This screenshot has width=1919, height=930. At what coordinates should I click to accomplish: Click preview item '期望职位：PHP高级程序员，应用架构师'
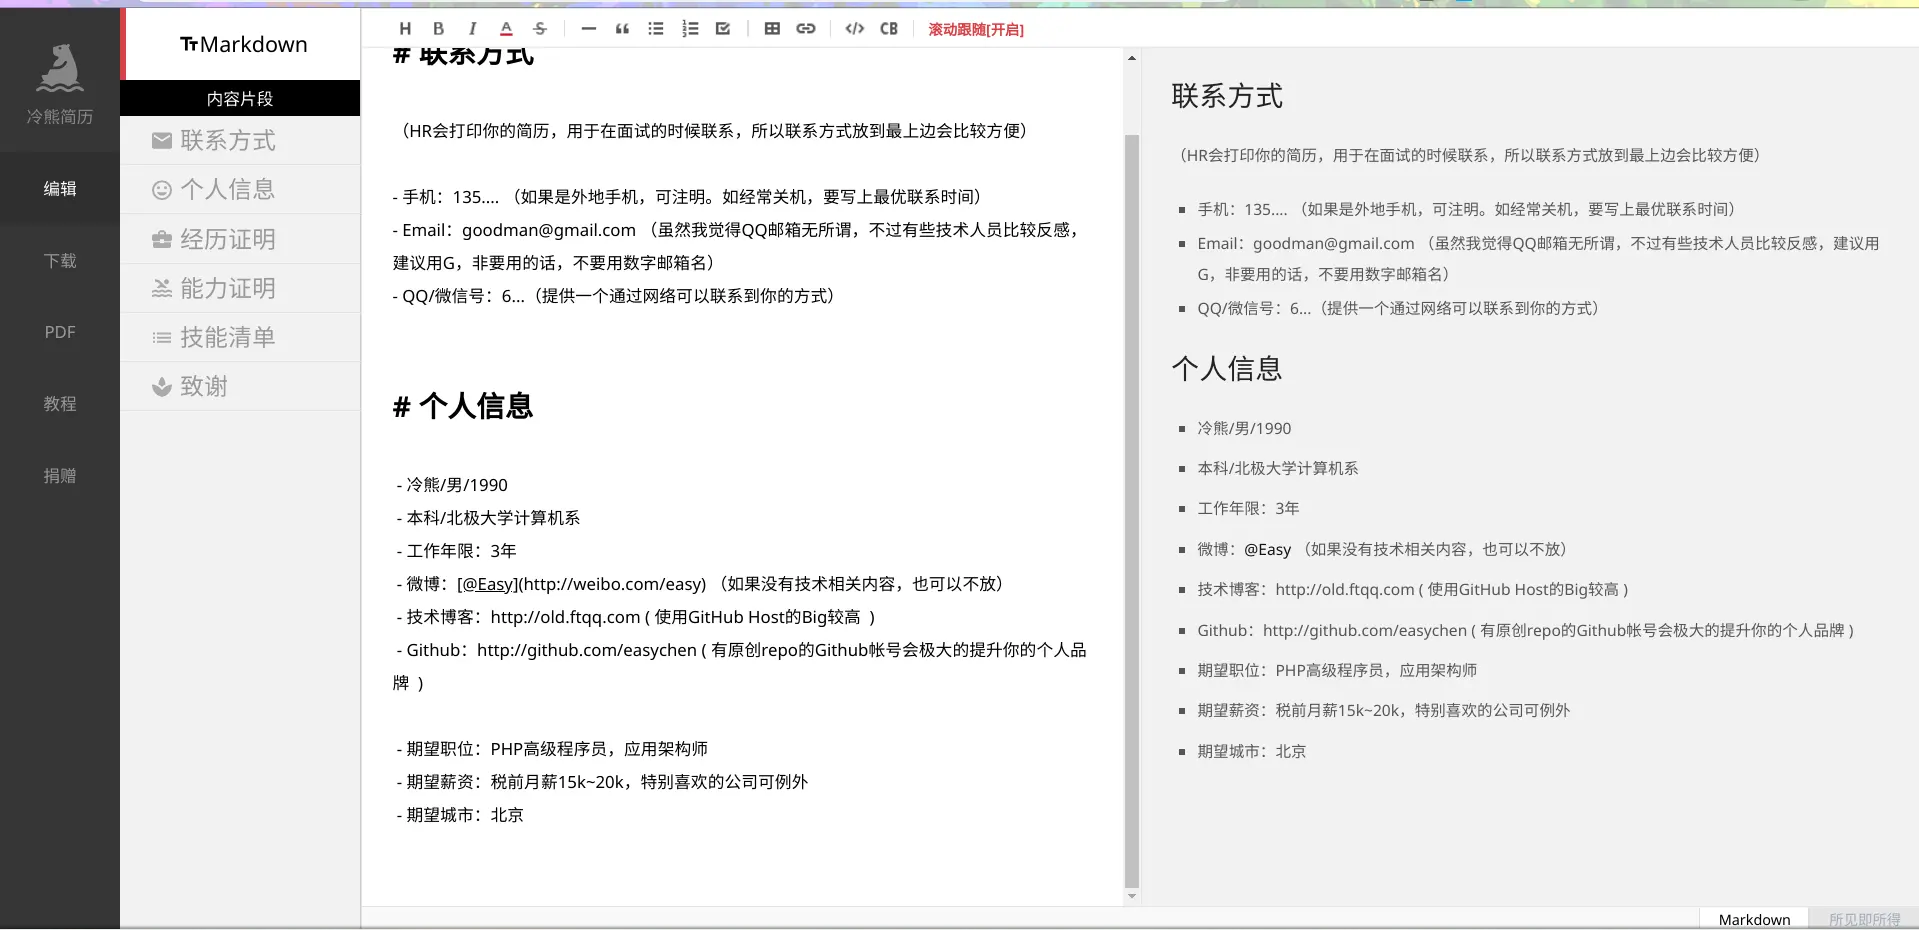pyautogui.click(x=1337, y=670)
